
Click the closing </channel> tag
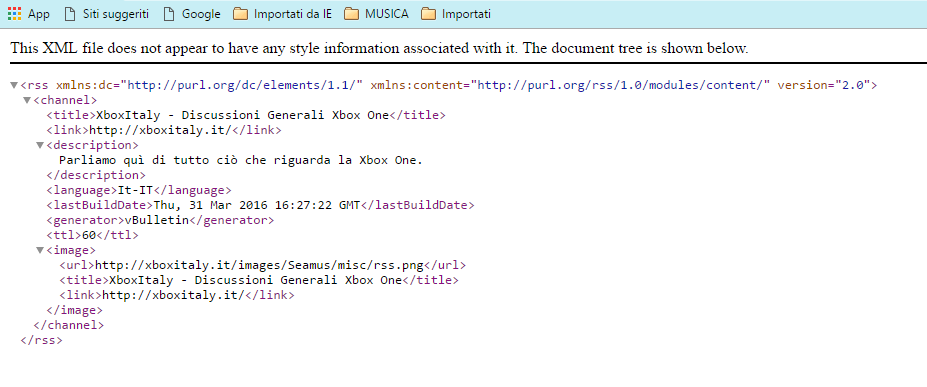[69, 325]
